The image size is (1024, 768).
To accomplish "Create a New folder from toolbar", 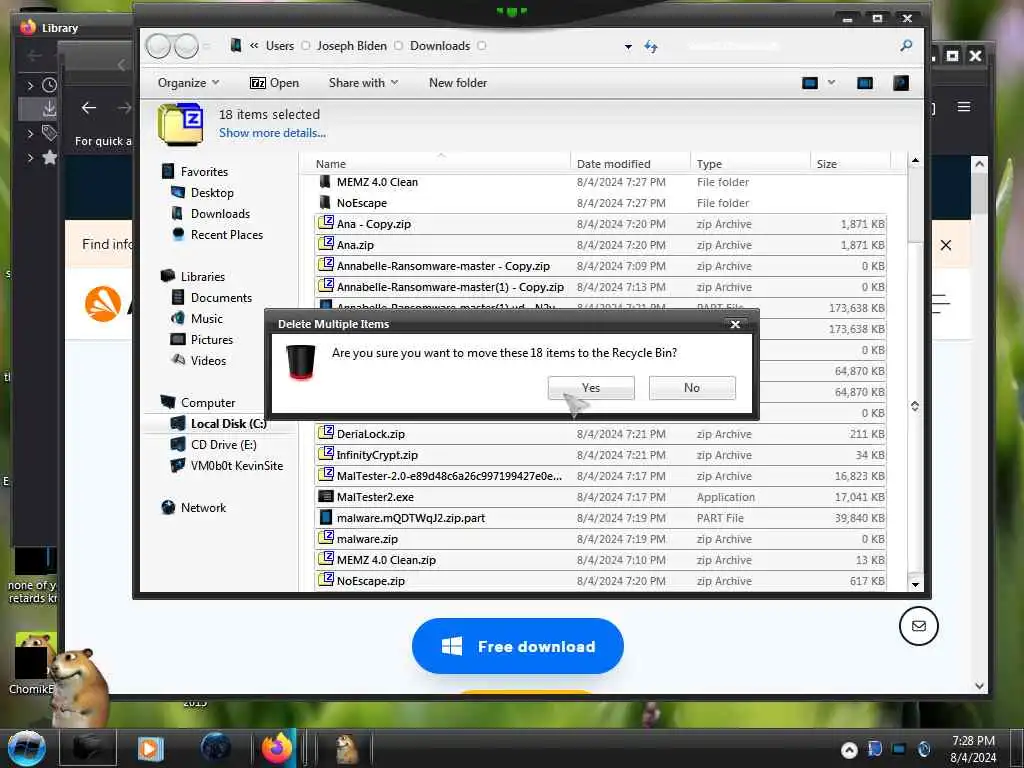I will [x=458, y=83].
